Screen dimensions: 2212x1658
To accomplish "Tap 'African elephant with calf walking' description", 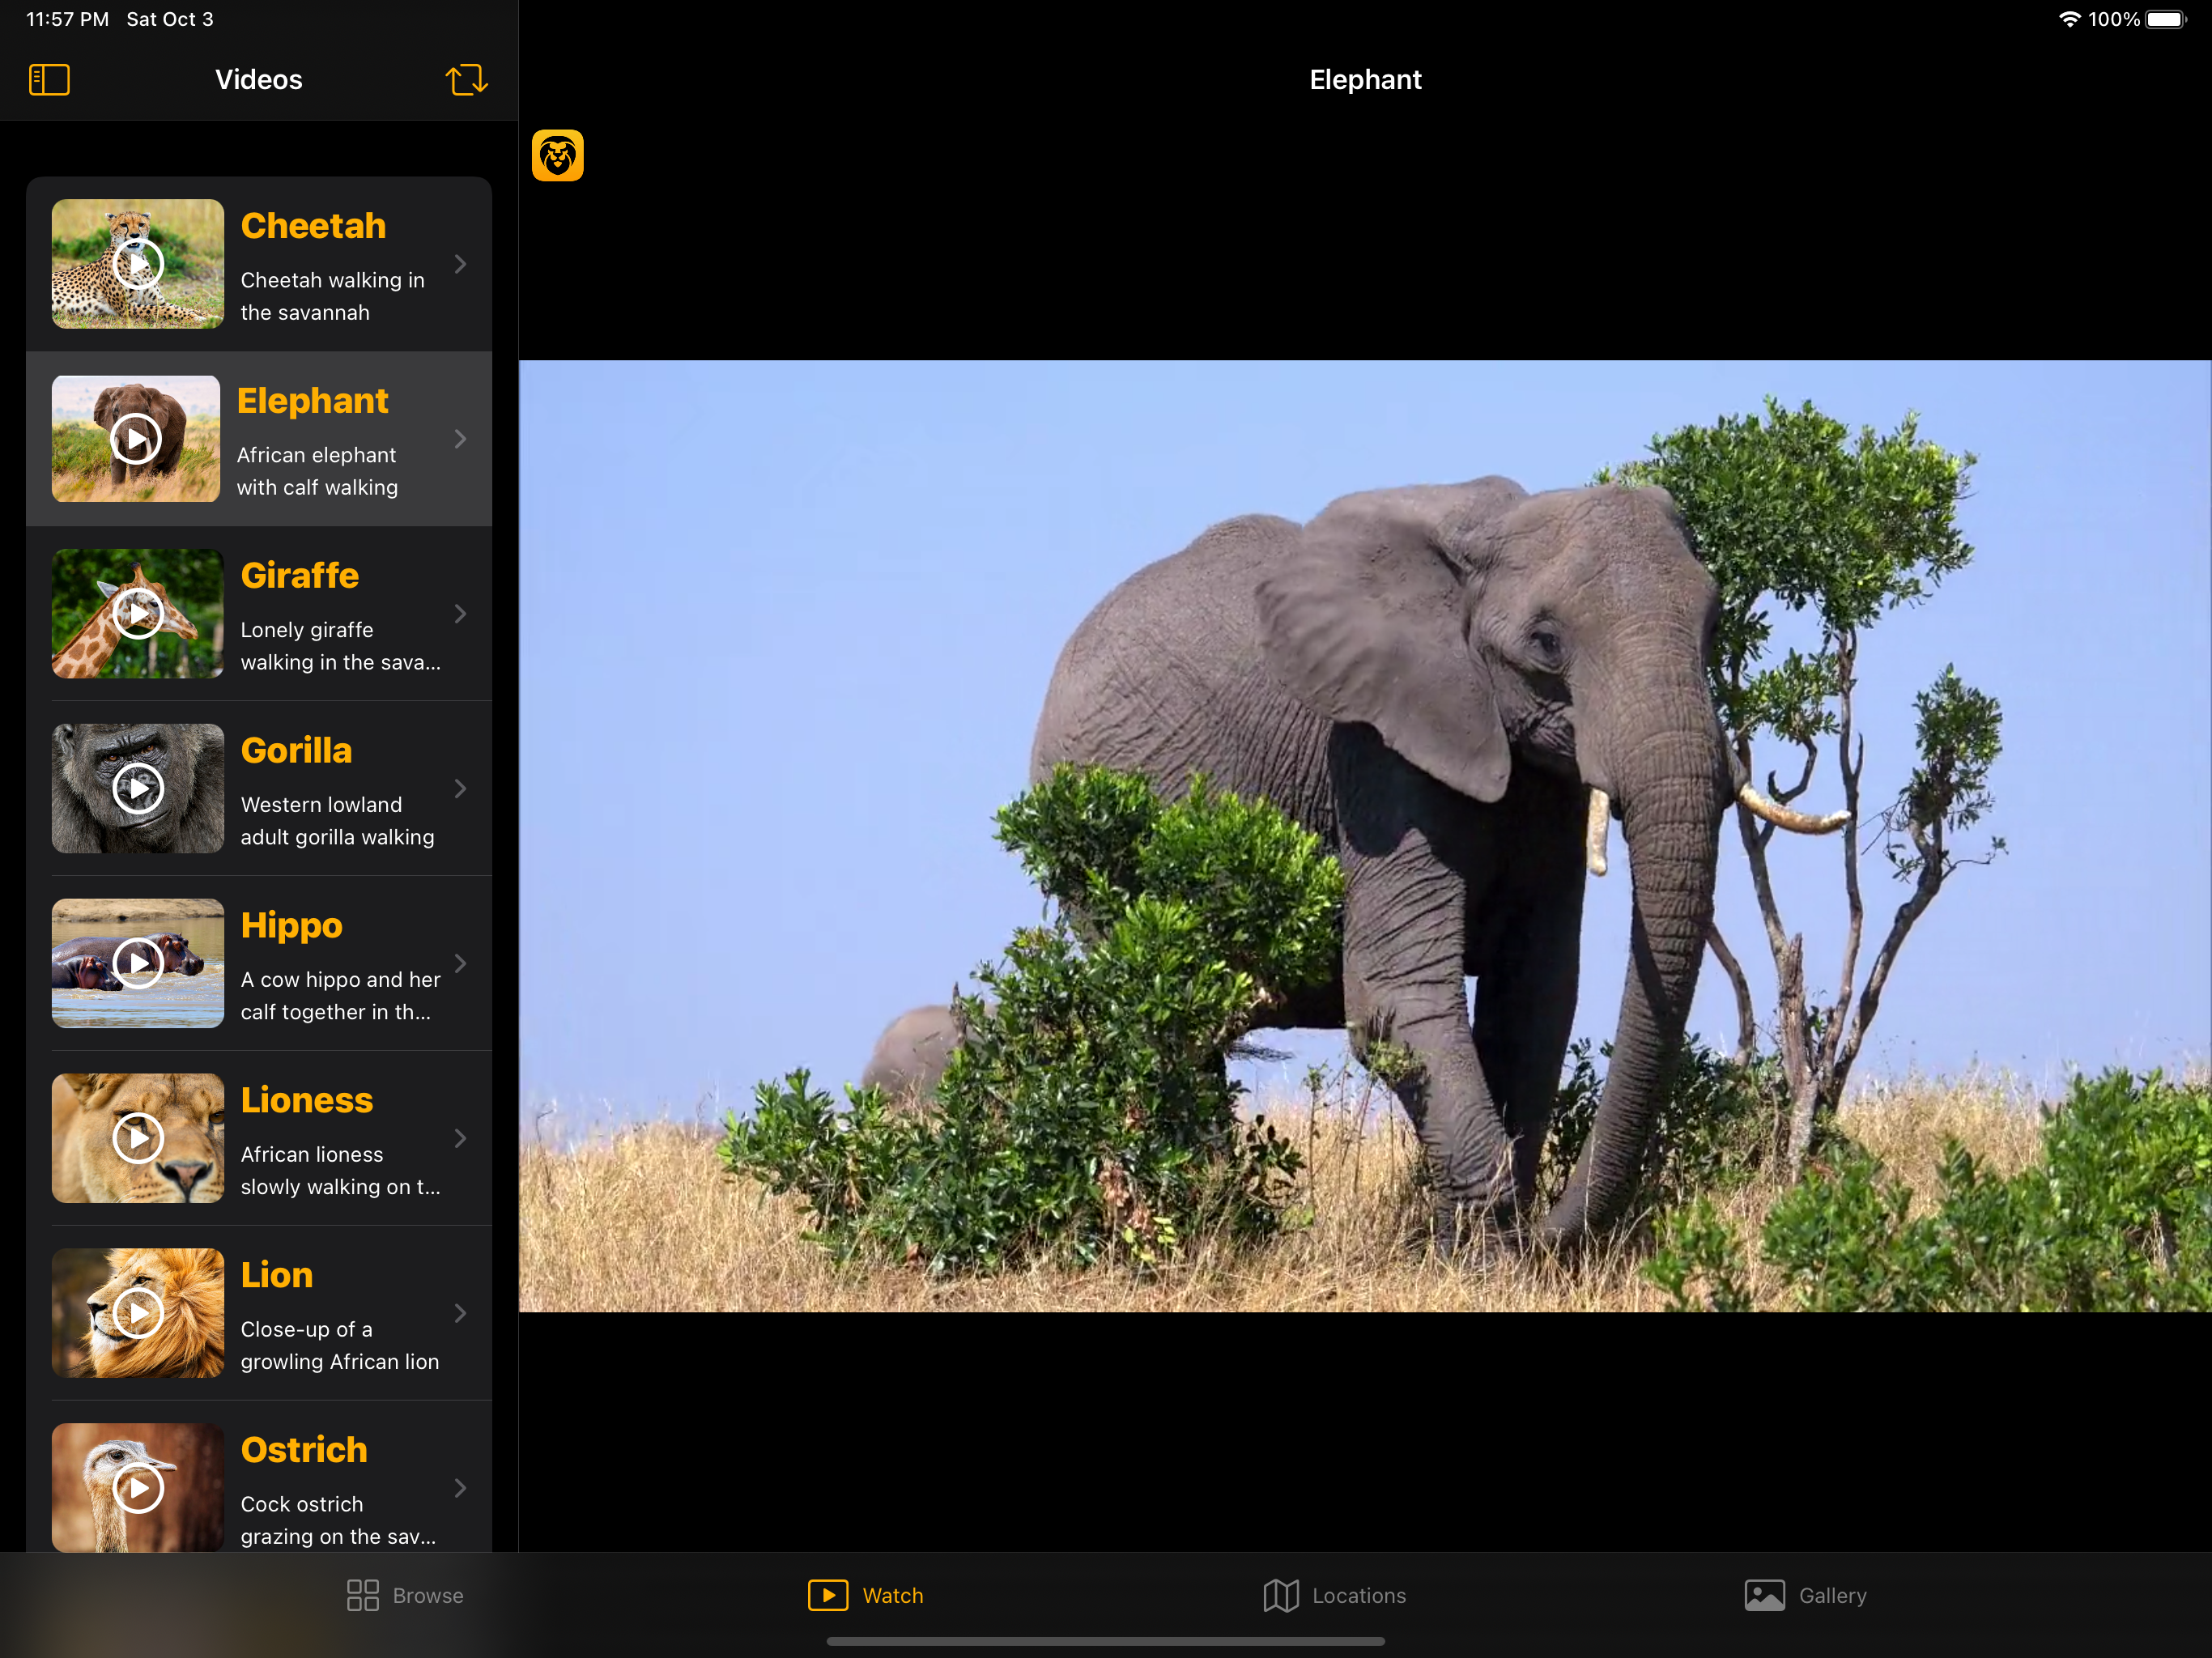I will click(317, 472).
